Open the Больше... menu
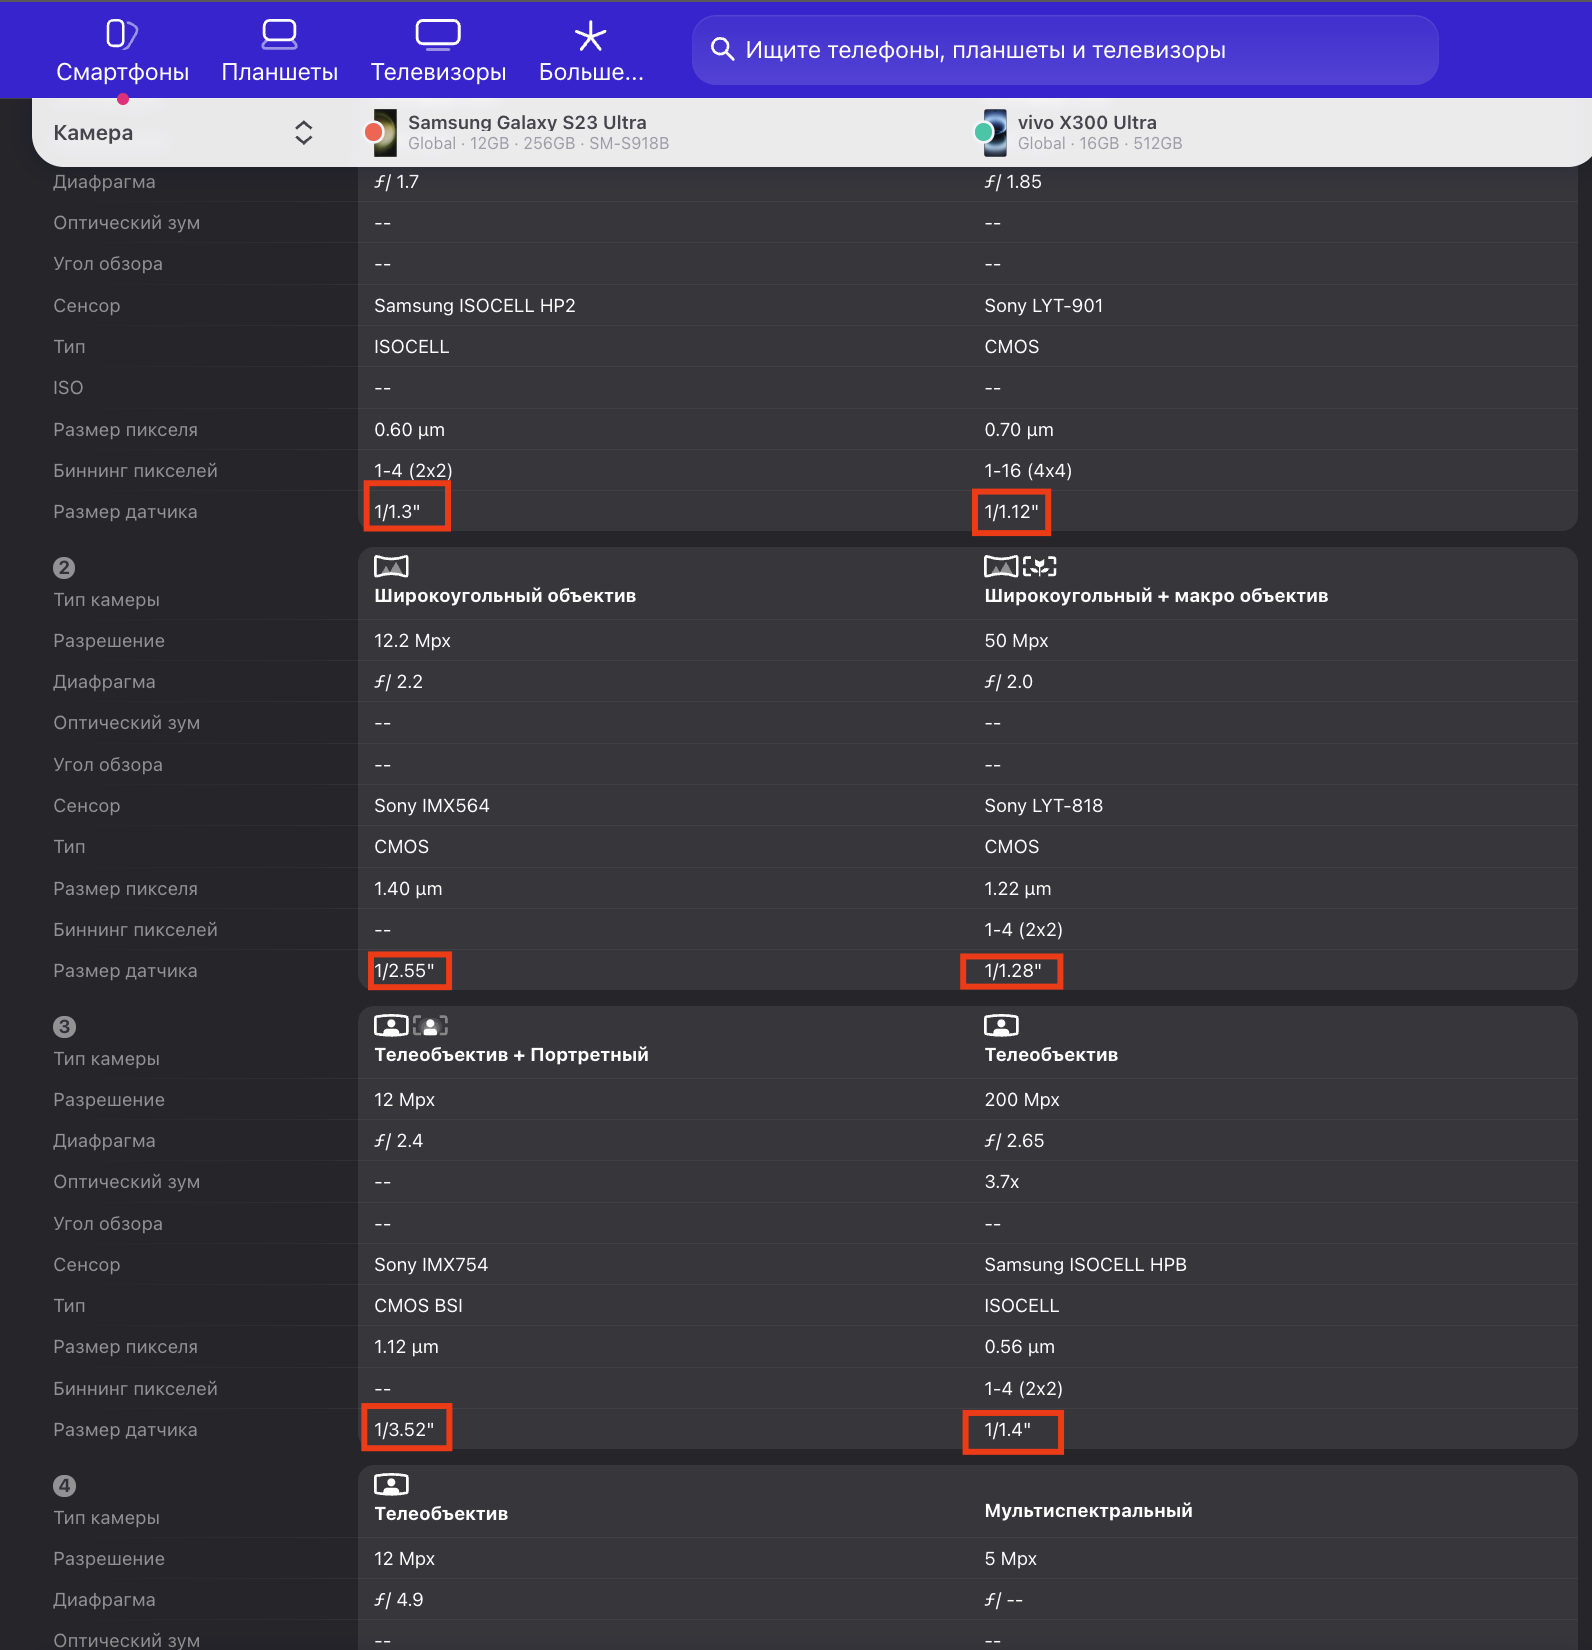The height and width of the screenshot is (1650, 1592). [x=591, y=51]
